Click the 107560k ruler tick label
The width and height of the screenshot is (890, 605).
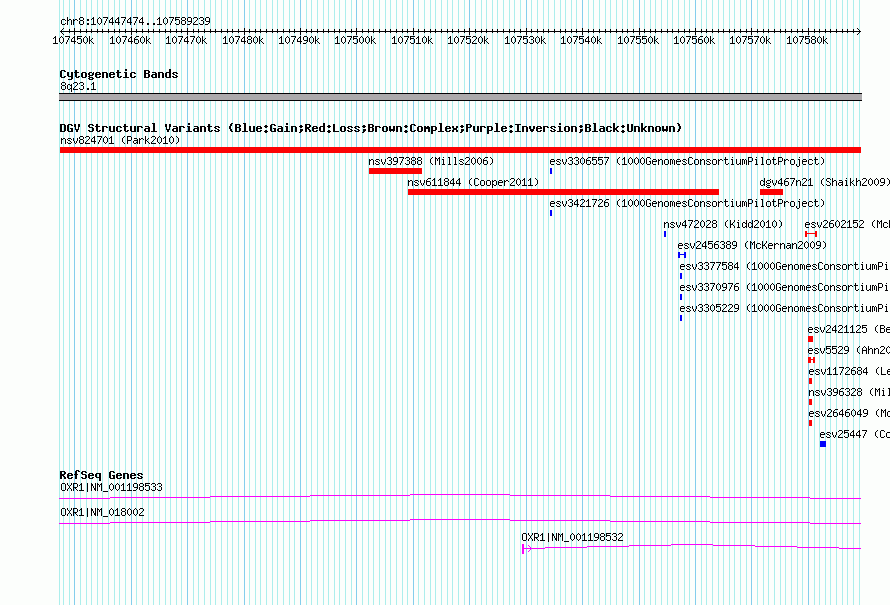[x=694, y=40]
